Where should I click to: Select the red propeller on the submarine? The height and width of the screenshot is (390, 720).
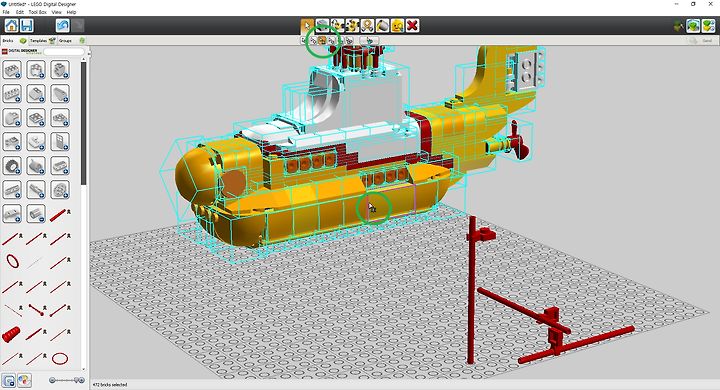(x=518, y=141)
